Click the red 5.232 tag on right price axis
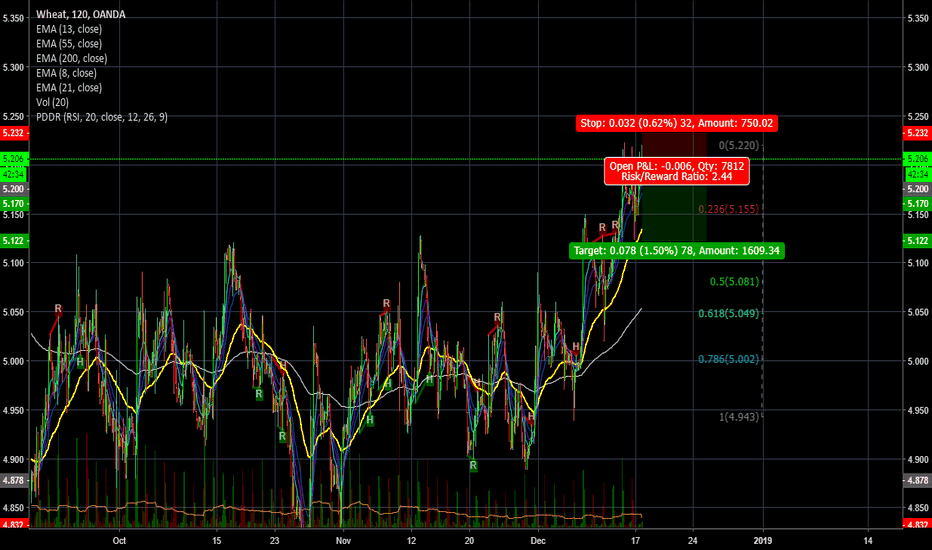 917,133
